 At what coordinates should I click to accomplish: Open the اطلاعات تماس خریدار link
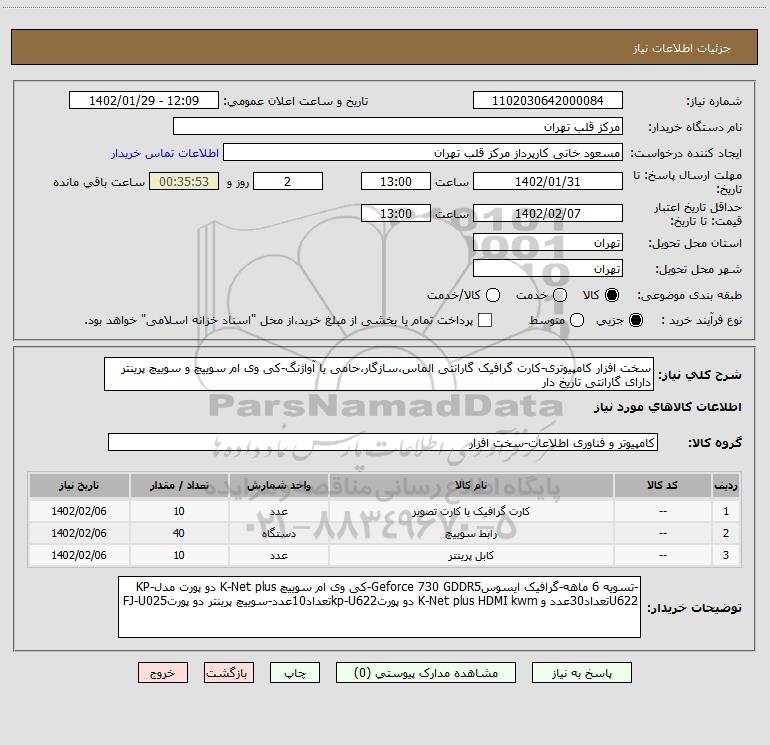(165, 153)
